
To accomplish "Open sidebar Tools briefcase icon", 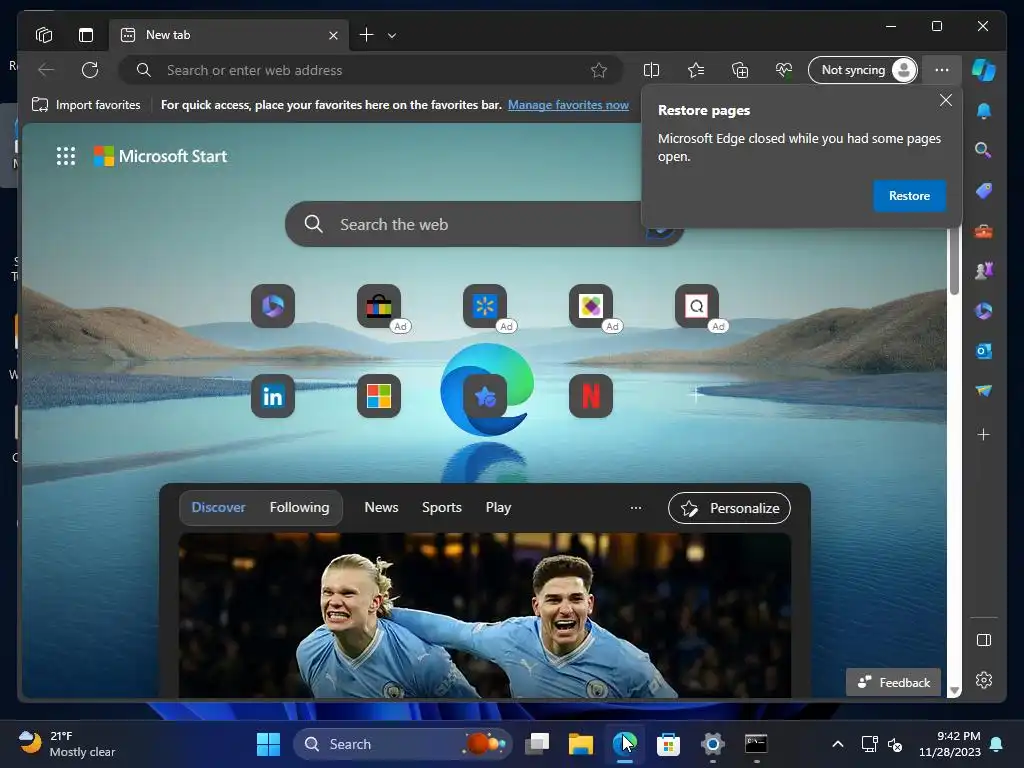I will tap(984, 231).
